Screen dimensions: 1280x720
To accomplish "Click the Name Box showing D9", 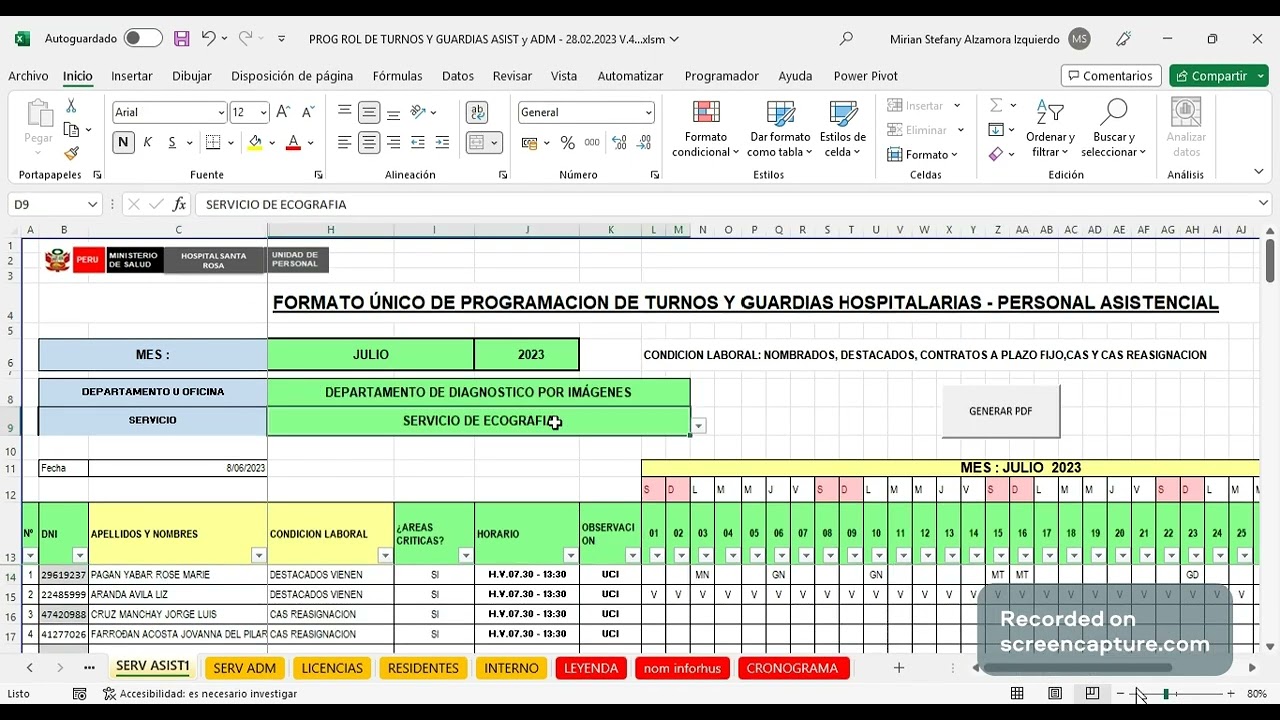I will 47,204.
